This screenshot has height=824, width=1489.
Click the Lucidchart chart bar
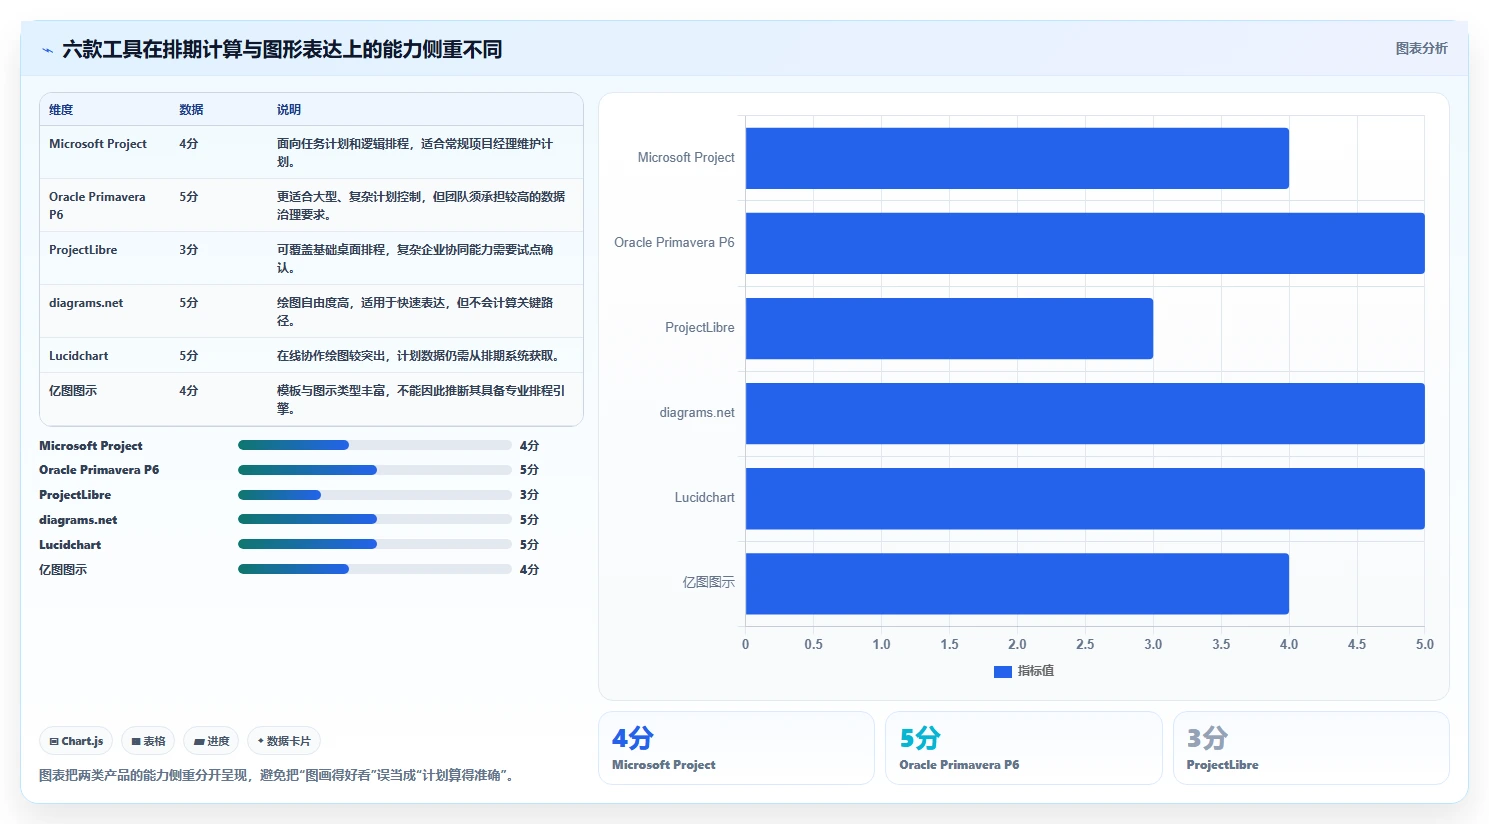(1085, 498)
